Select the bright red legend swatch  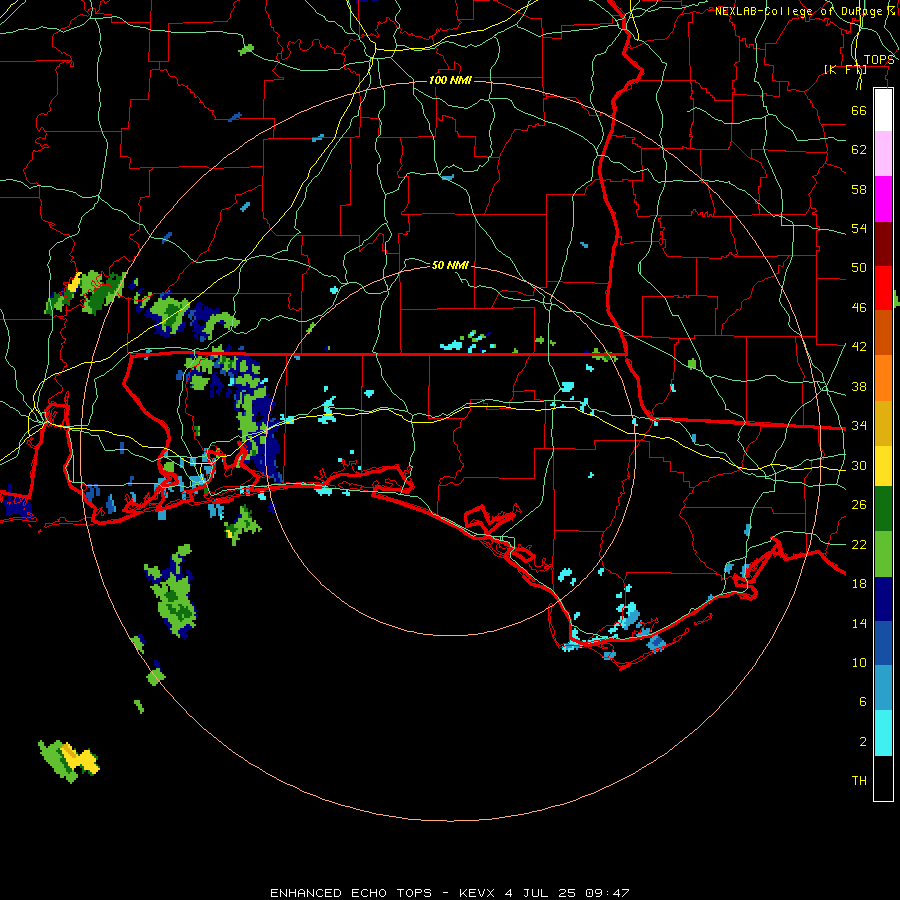(x=883, y=288)
